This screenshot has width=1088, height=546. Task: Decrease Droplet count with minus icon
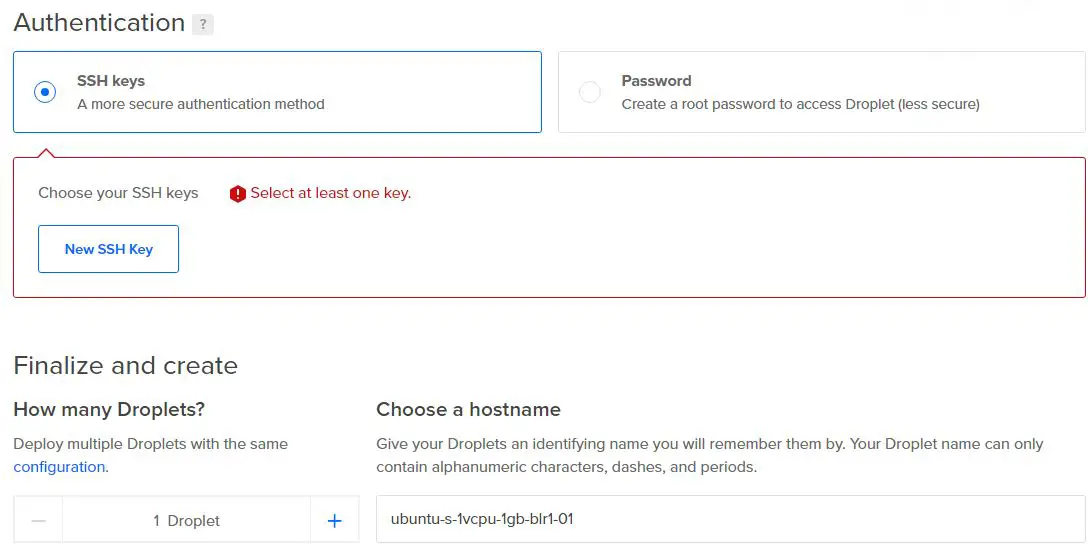click(39, 520)
